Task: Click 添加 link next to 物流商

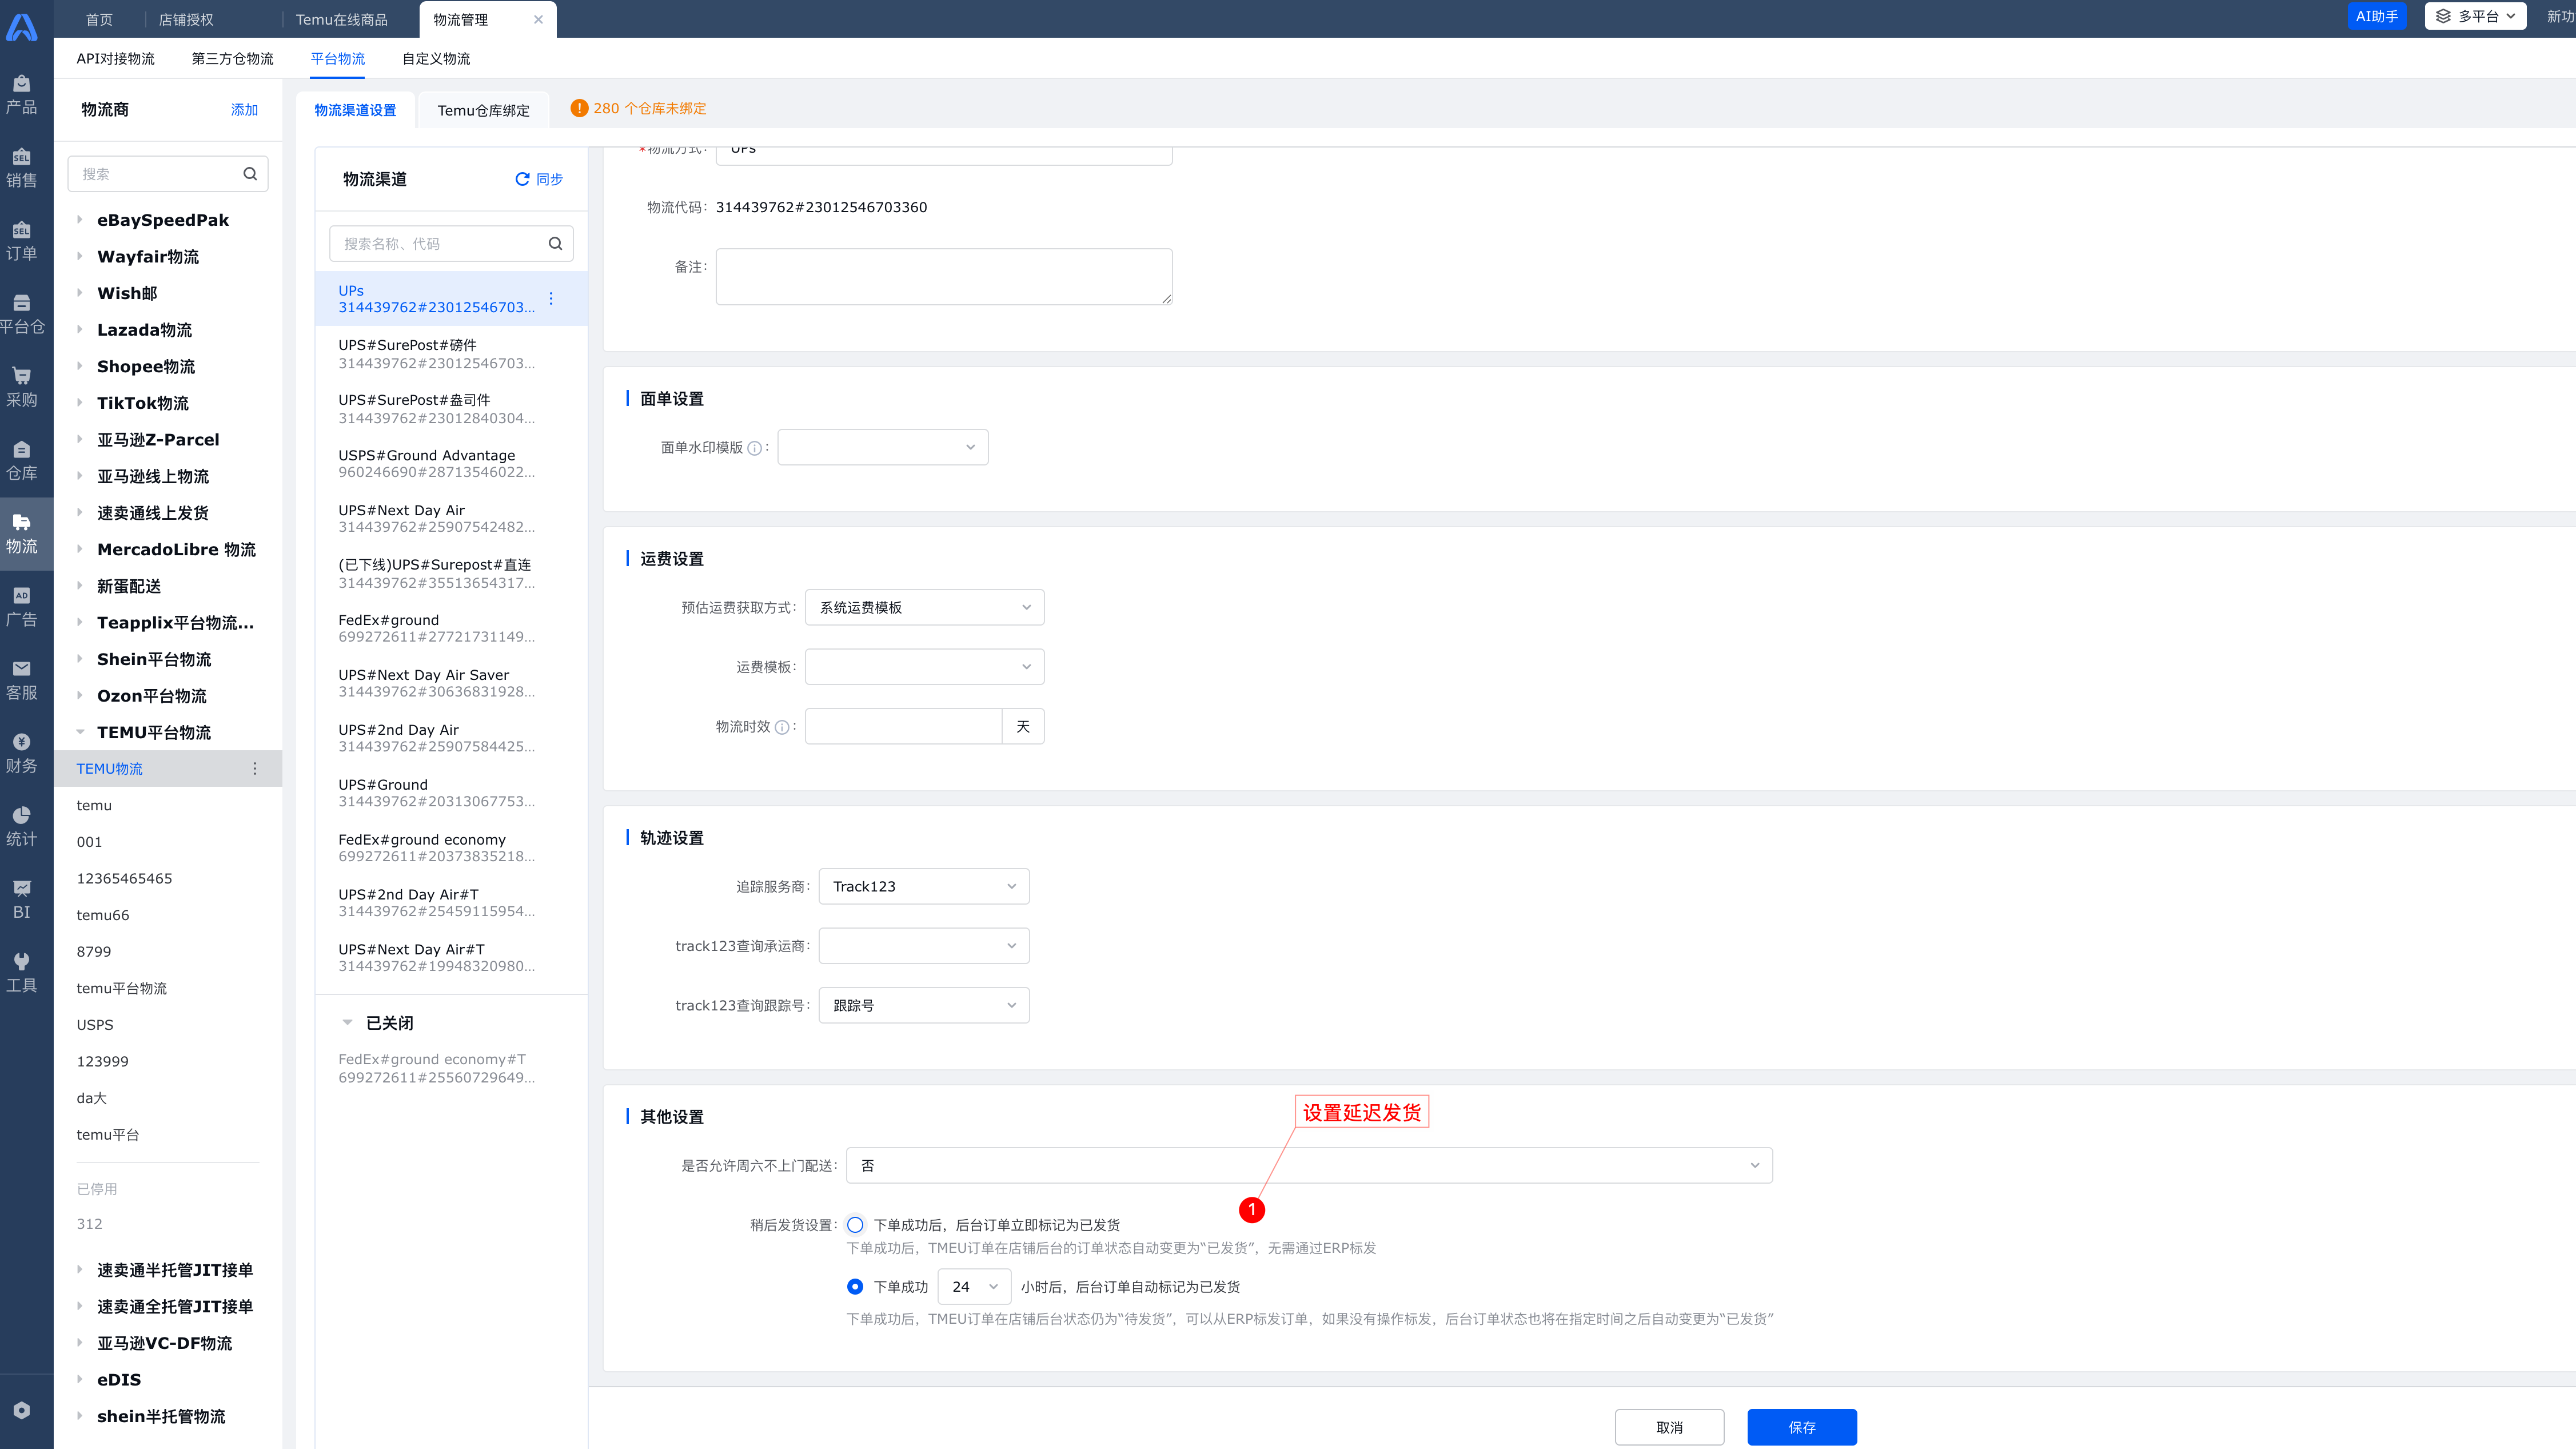Action: point(244,110)
